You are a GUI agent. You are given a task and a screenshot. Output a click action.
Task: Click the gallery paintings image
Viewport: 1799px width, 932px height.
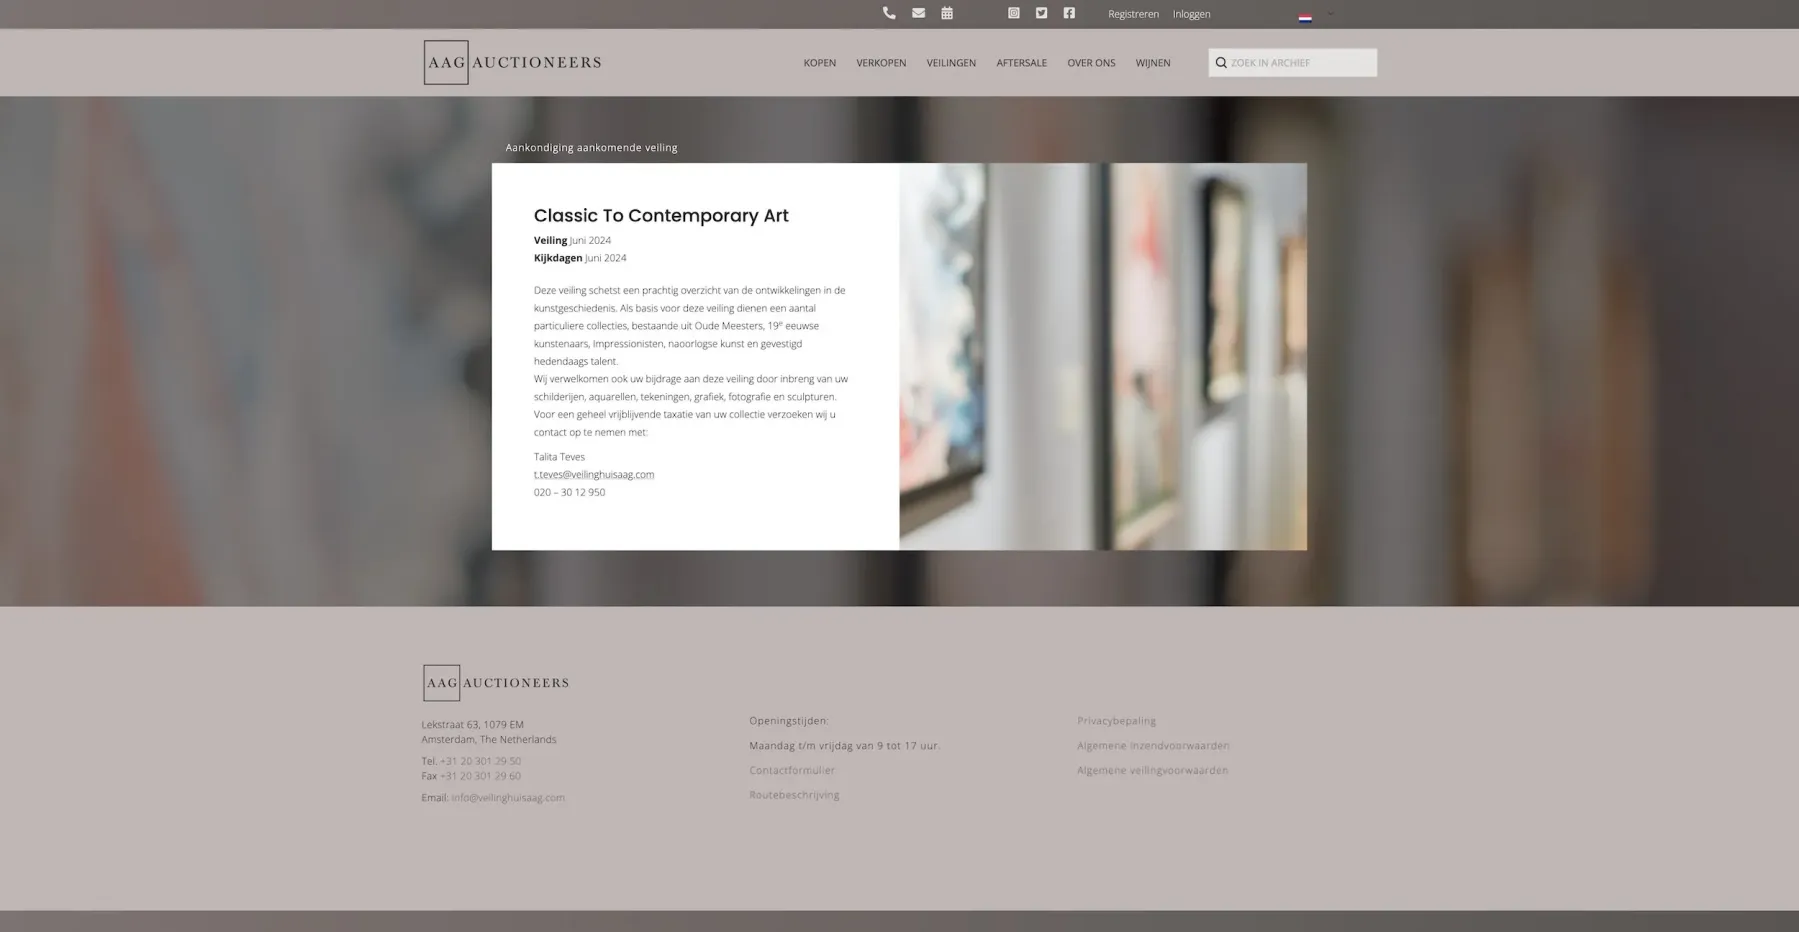[1103, 356]
